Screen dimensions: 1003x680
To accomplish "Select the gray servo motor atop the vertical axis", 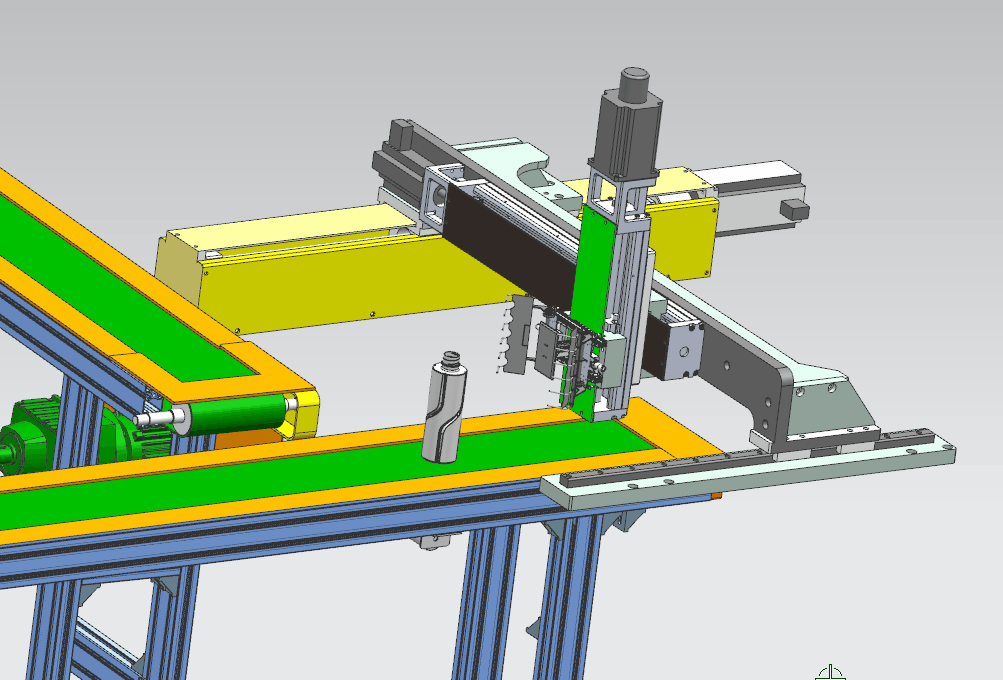I will pos(626,124).
